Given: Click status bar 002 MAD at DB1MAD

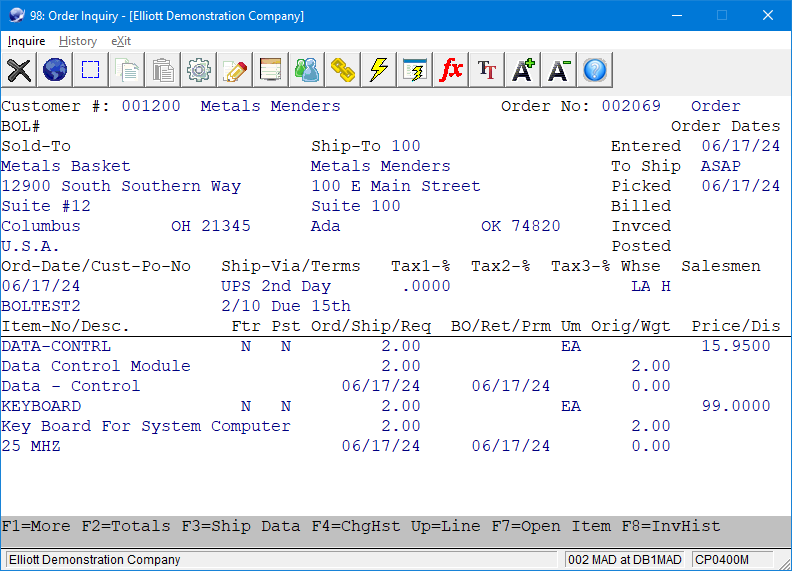Looking at the screenshot, I should click(624, 560).
